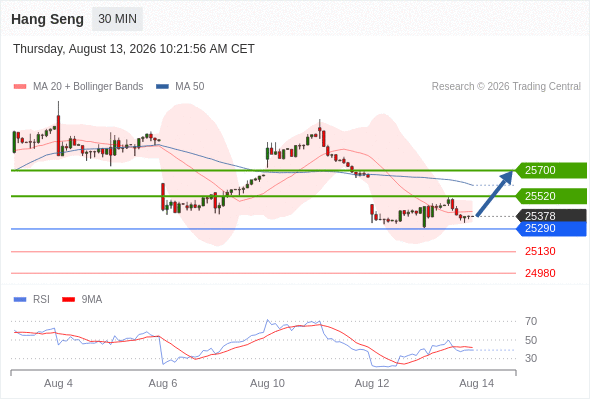Click the Hang Seng title
Viewport: 590px width, 400px height.
click(47, 19)
